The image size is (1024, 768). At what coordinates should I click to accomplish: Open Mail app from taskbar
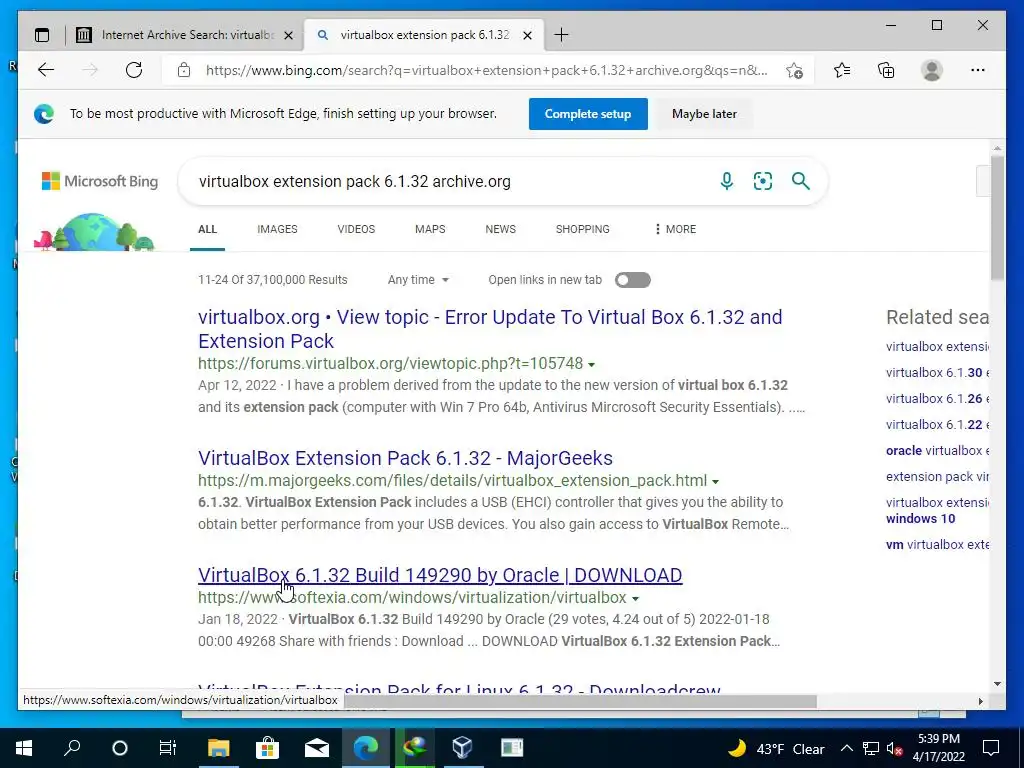coord(317,748)
